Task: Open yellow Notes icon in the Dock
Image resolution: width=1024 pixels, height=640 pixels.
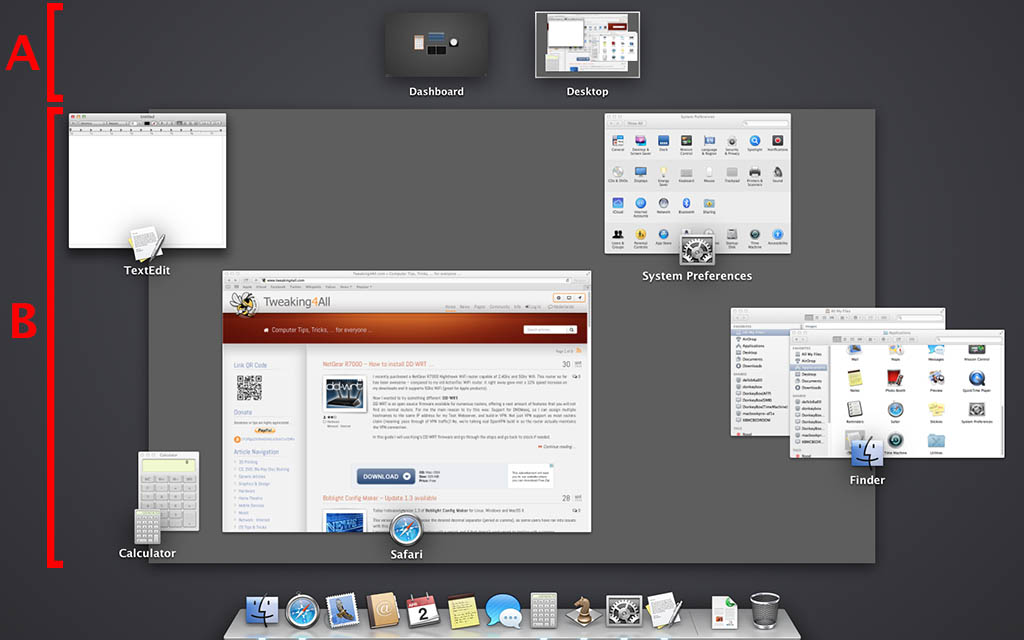Action: click(462, 611)
